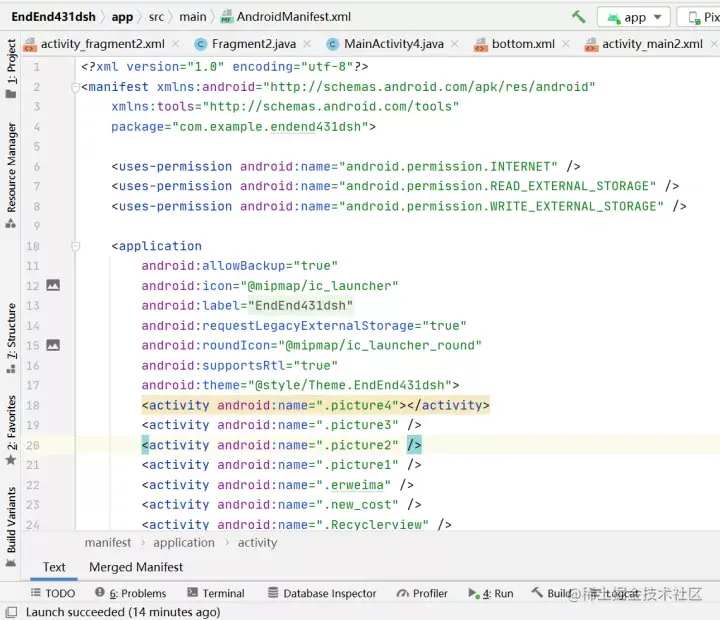Image resolution: width=720 pixels, height=620 pixels.
Task: Click the image gutter icon on line 12
Action: (53, 286)
